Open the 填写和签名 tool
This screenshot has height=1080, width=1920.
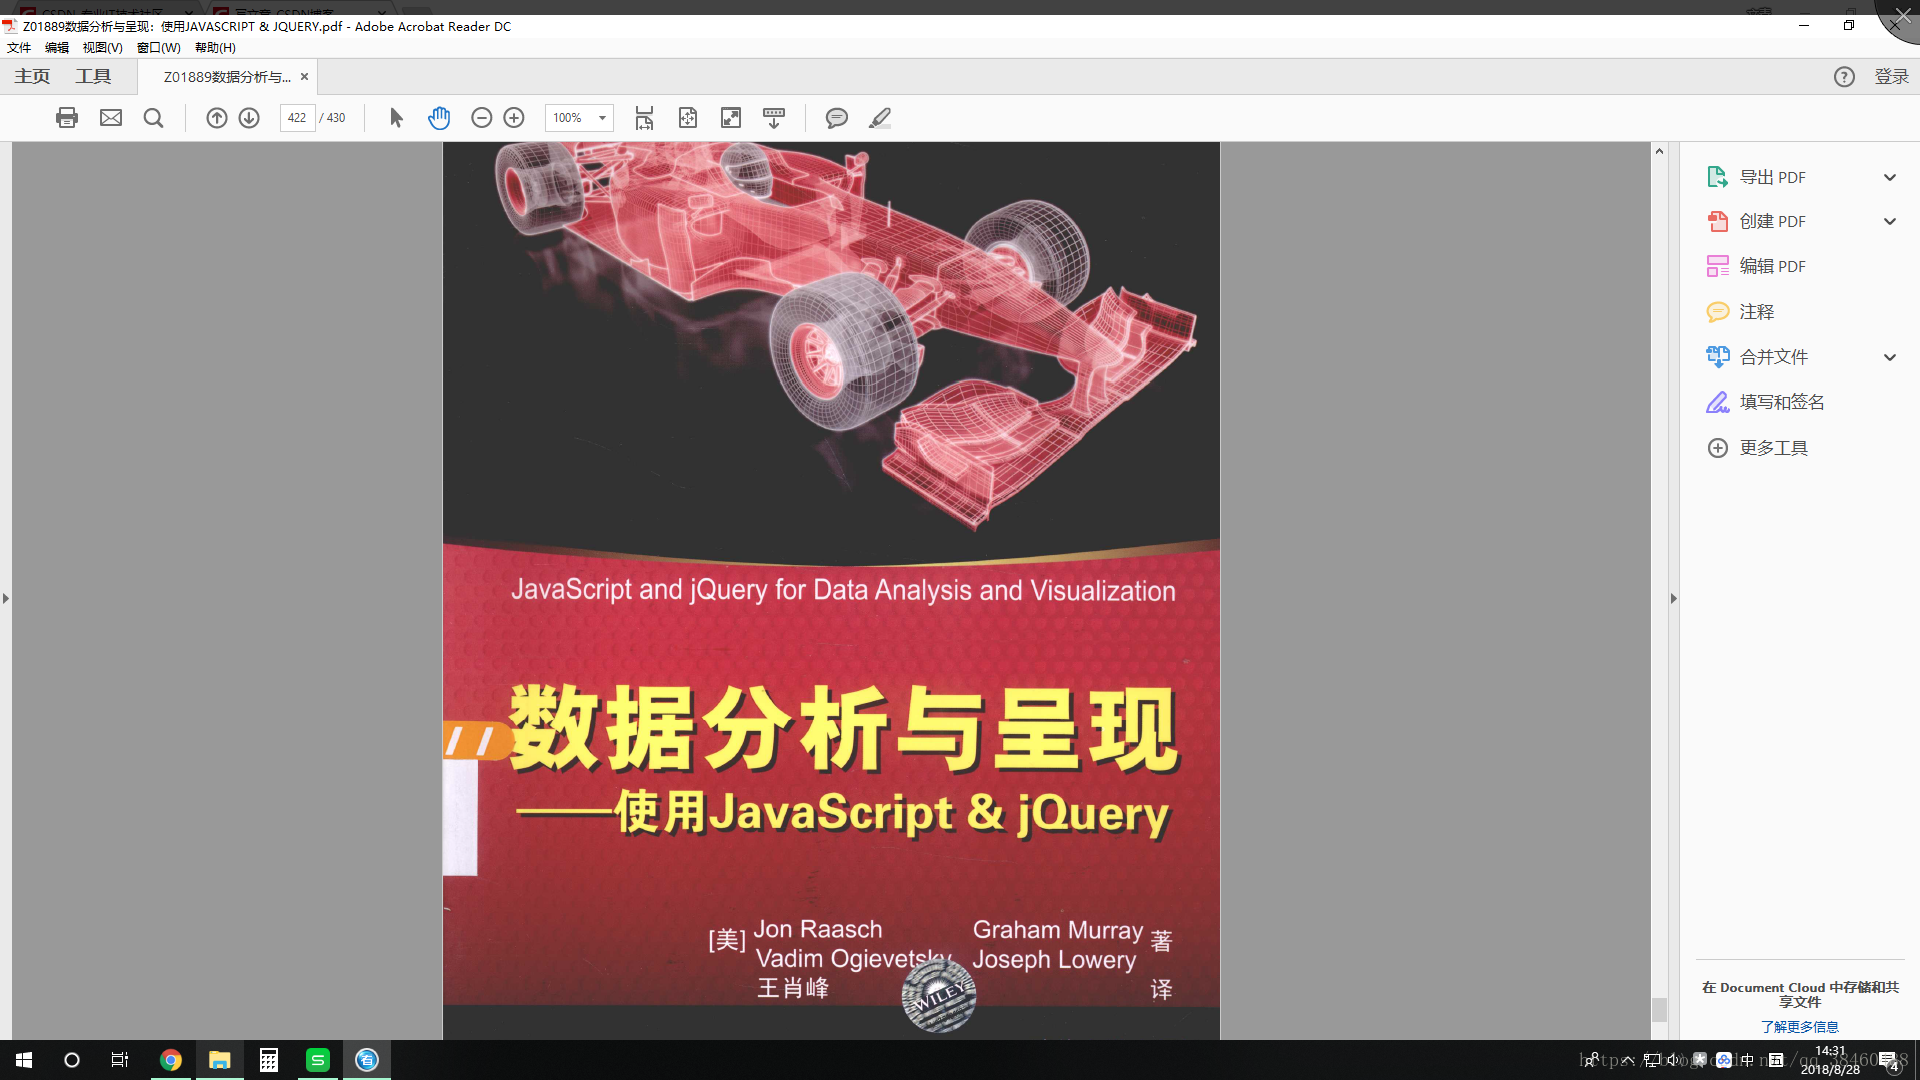(x=1781, y=401)
